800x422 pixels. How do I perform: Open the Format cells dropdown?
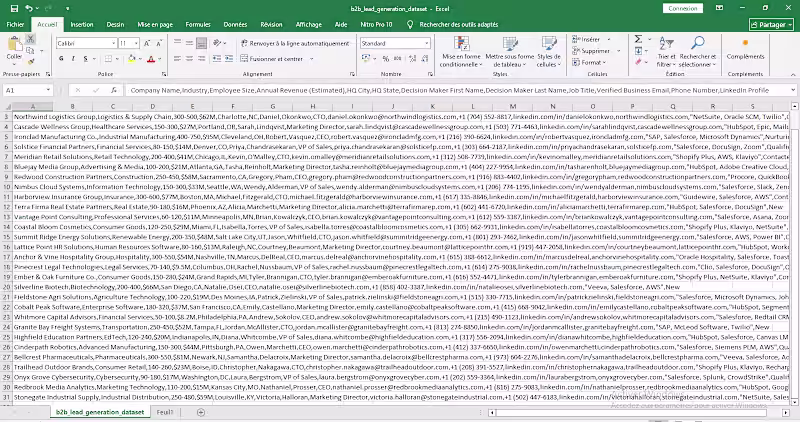pos(589,62)
